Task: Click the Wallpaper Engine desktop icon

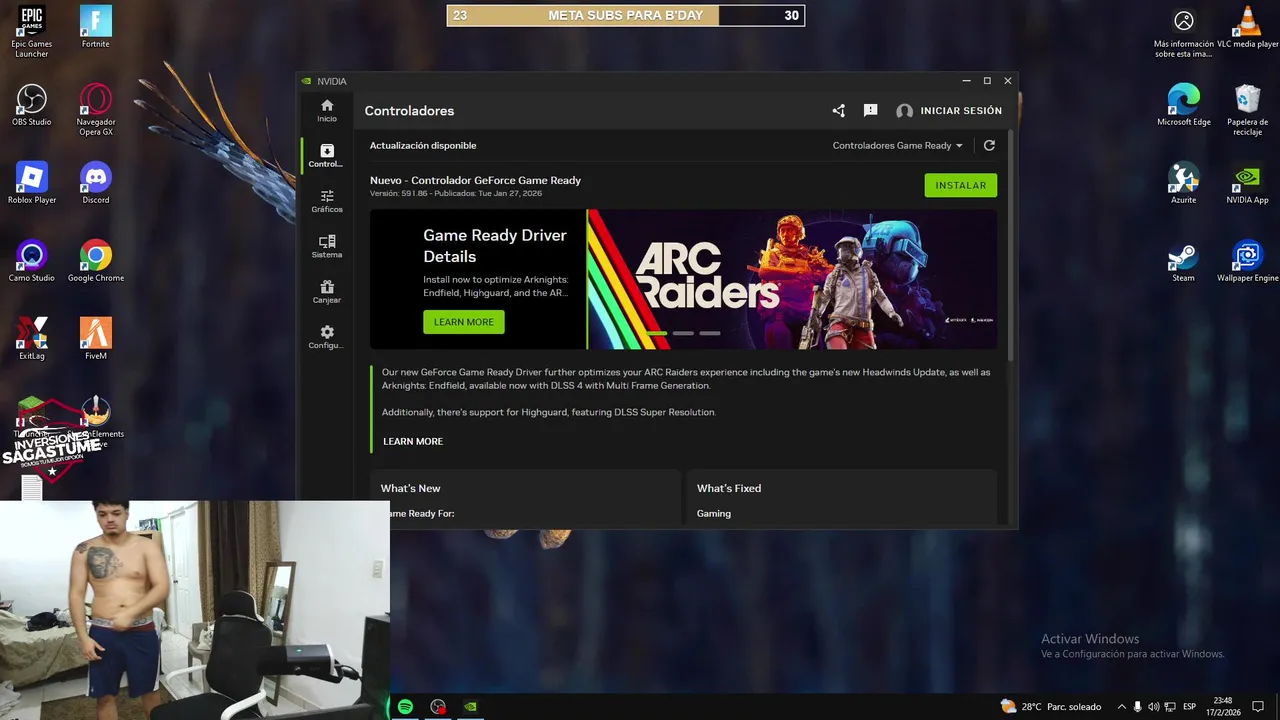Action: (x=1248, y=260)
